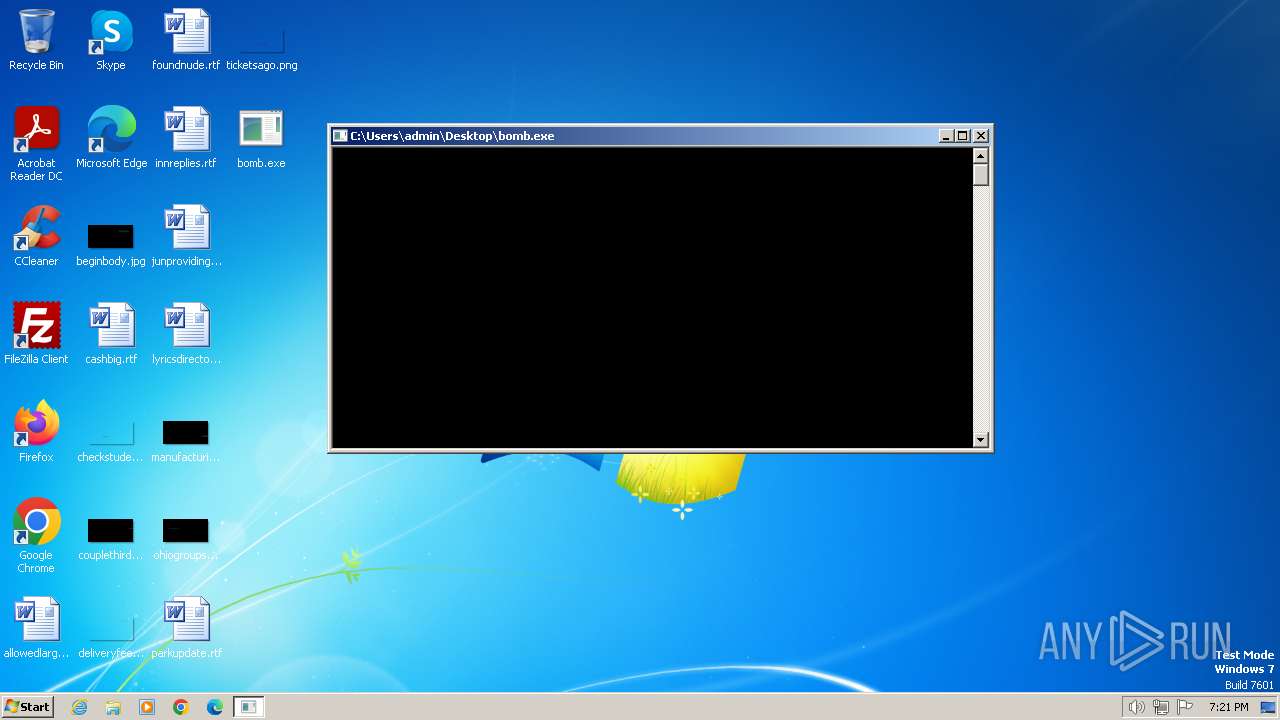Screen dimensions: 1280x720
Task: Click inside the black console area
Action: 652,297
